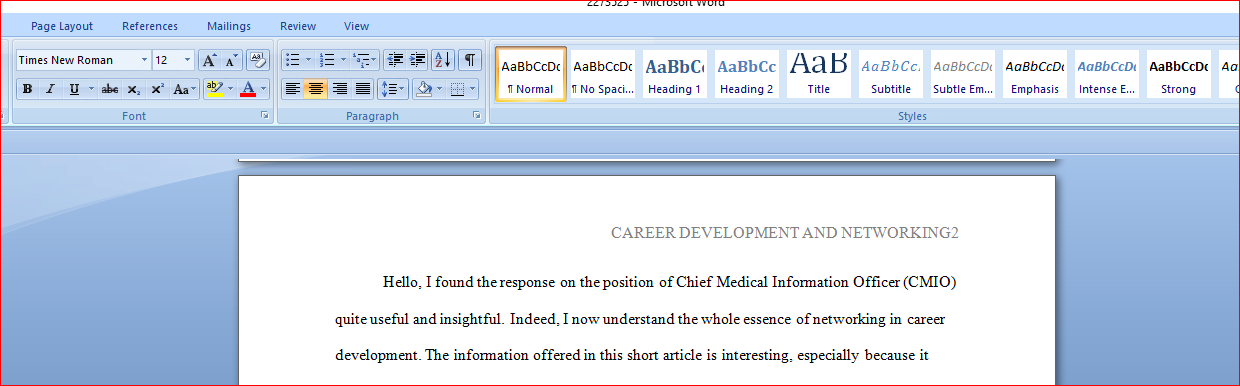Open the References tab

click(x=150, y=26)
